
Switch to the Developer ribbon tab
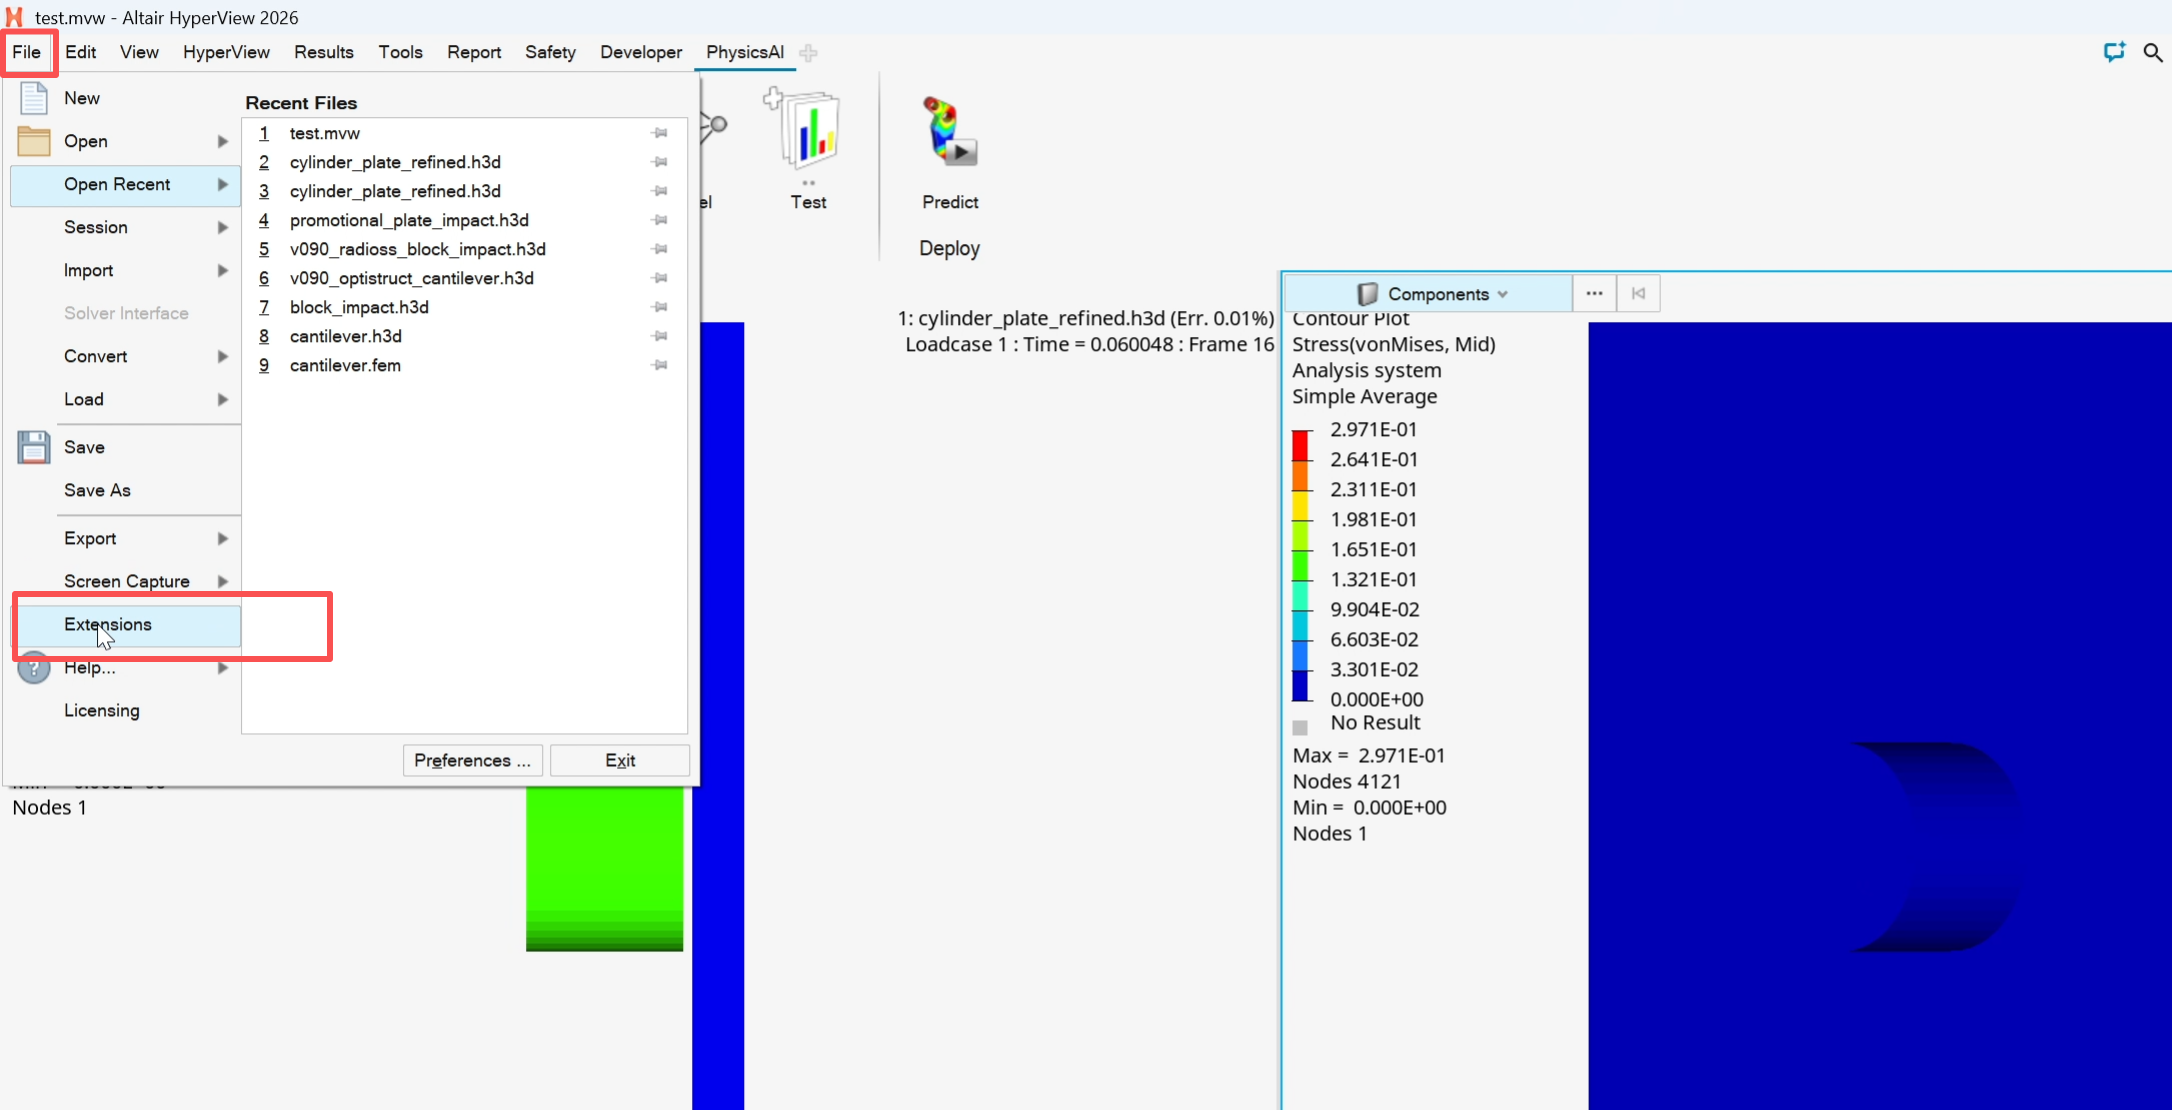click(x=641, y=52)
